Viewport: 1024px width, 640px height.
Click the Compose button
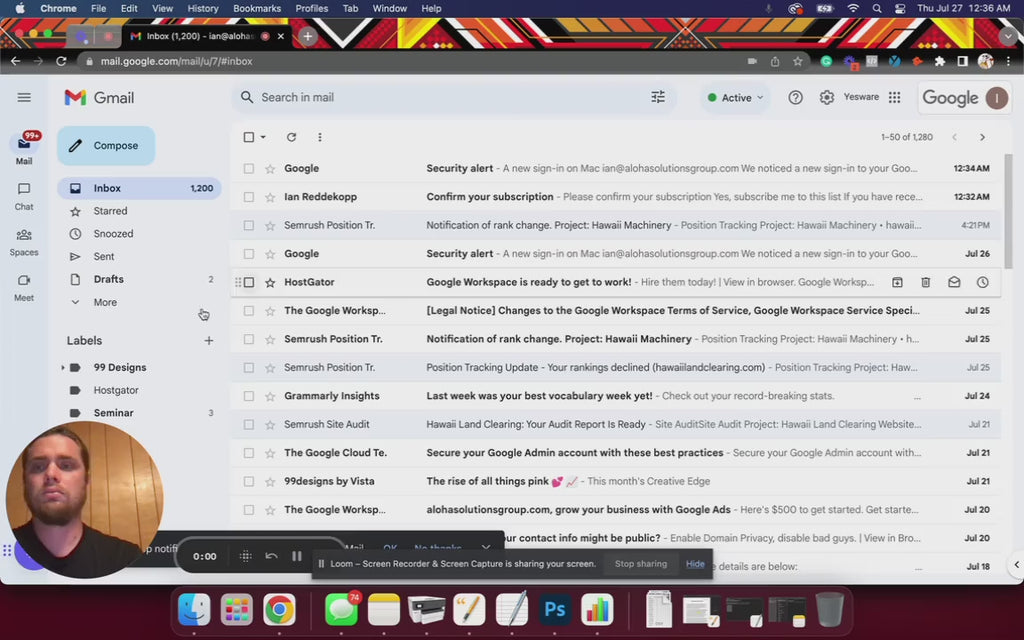tap(106, 146)
